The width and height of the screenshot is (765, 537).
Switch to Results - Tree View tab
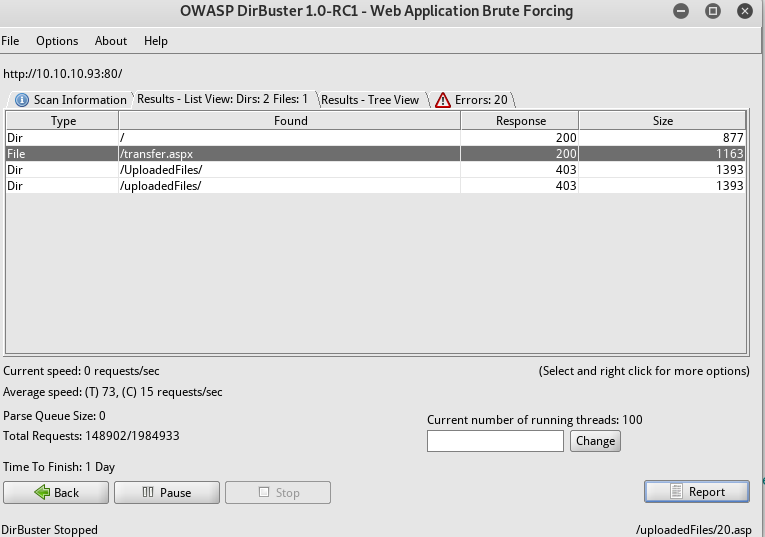[x=370, y=100]
